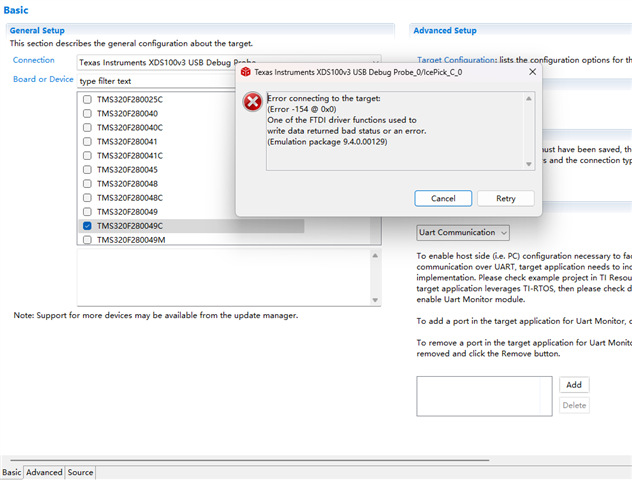The image size is (632, 480).
Task: Check the TMS320F280040 device
Action: (x=87, y=114)
